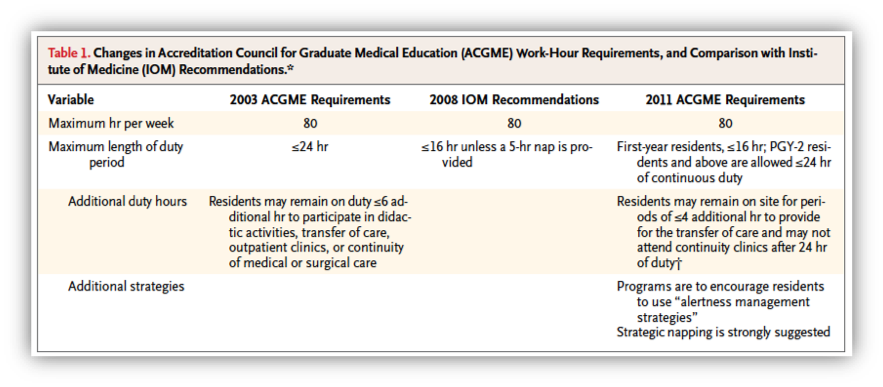Click the '≤4 additional hr' 2011 requirements text
The height and width of the screenshot is (387, 883).
[x=724, y=232]
